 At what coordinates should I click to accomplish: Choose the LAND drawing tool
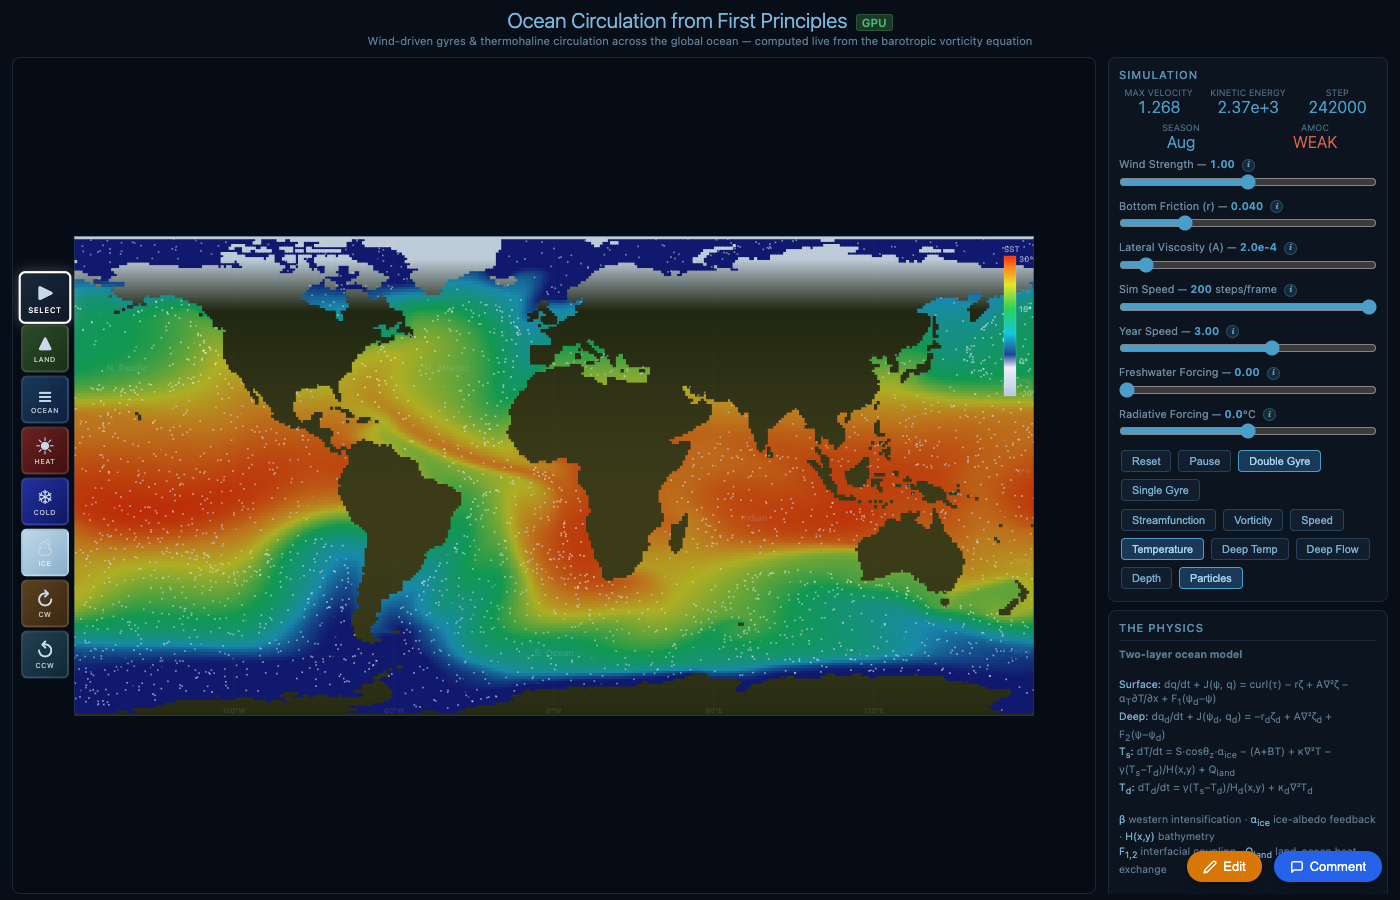tap(45, 349)
